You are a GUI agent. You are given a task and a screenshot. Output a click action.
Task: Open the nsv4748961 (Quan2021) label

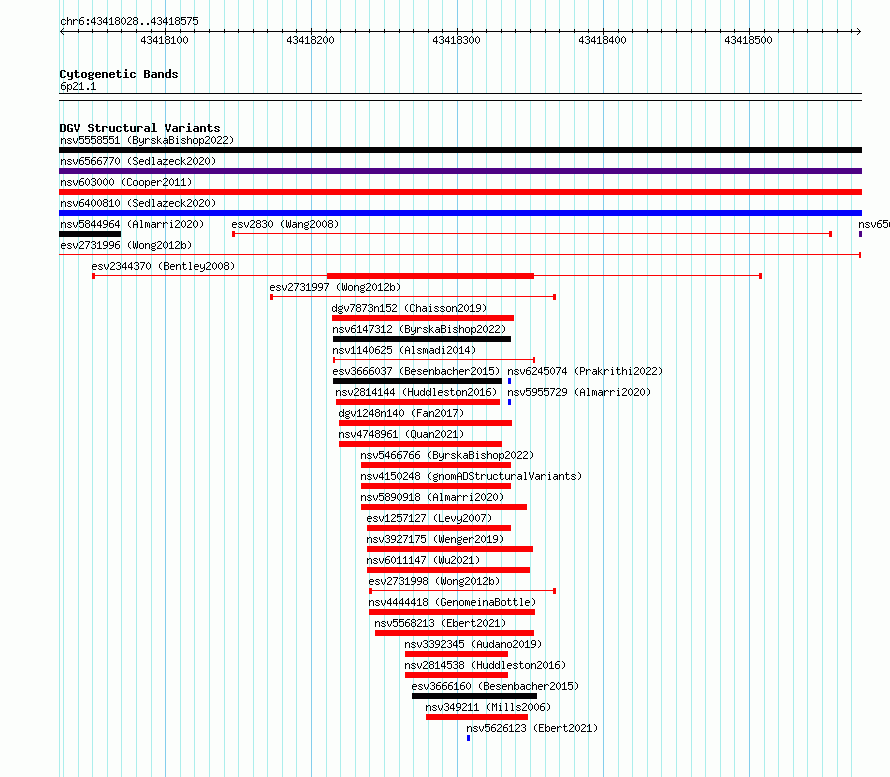401,434
